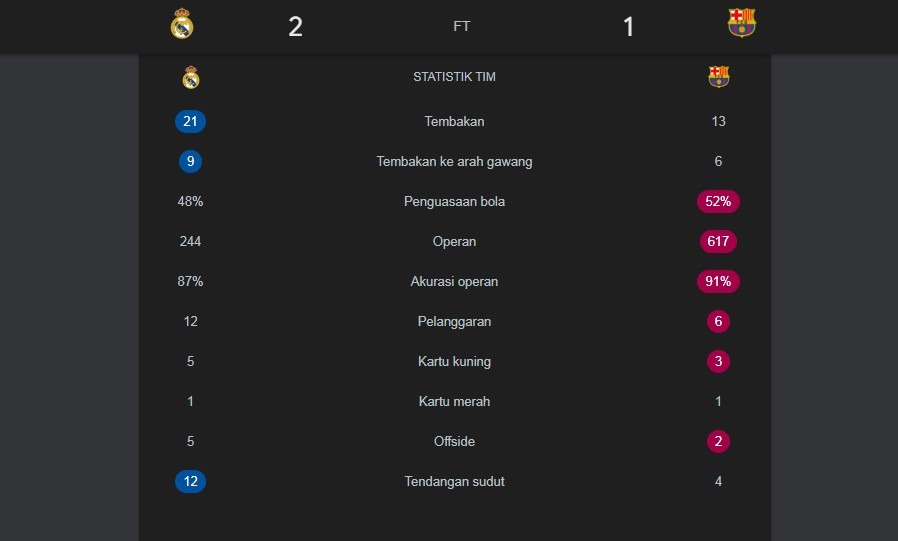The height and width of the screenshot is (541, 898).
Task: Select the Real Madrid crest beside STATISTIK TIM
Action: pyautogui.click(x=191, y=77)
